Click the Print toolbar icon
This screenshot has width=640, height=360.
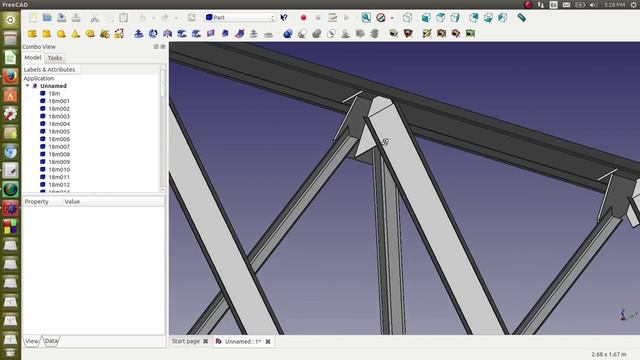76,18
